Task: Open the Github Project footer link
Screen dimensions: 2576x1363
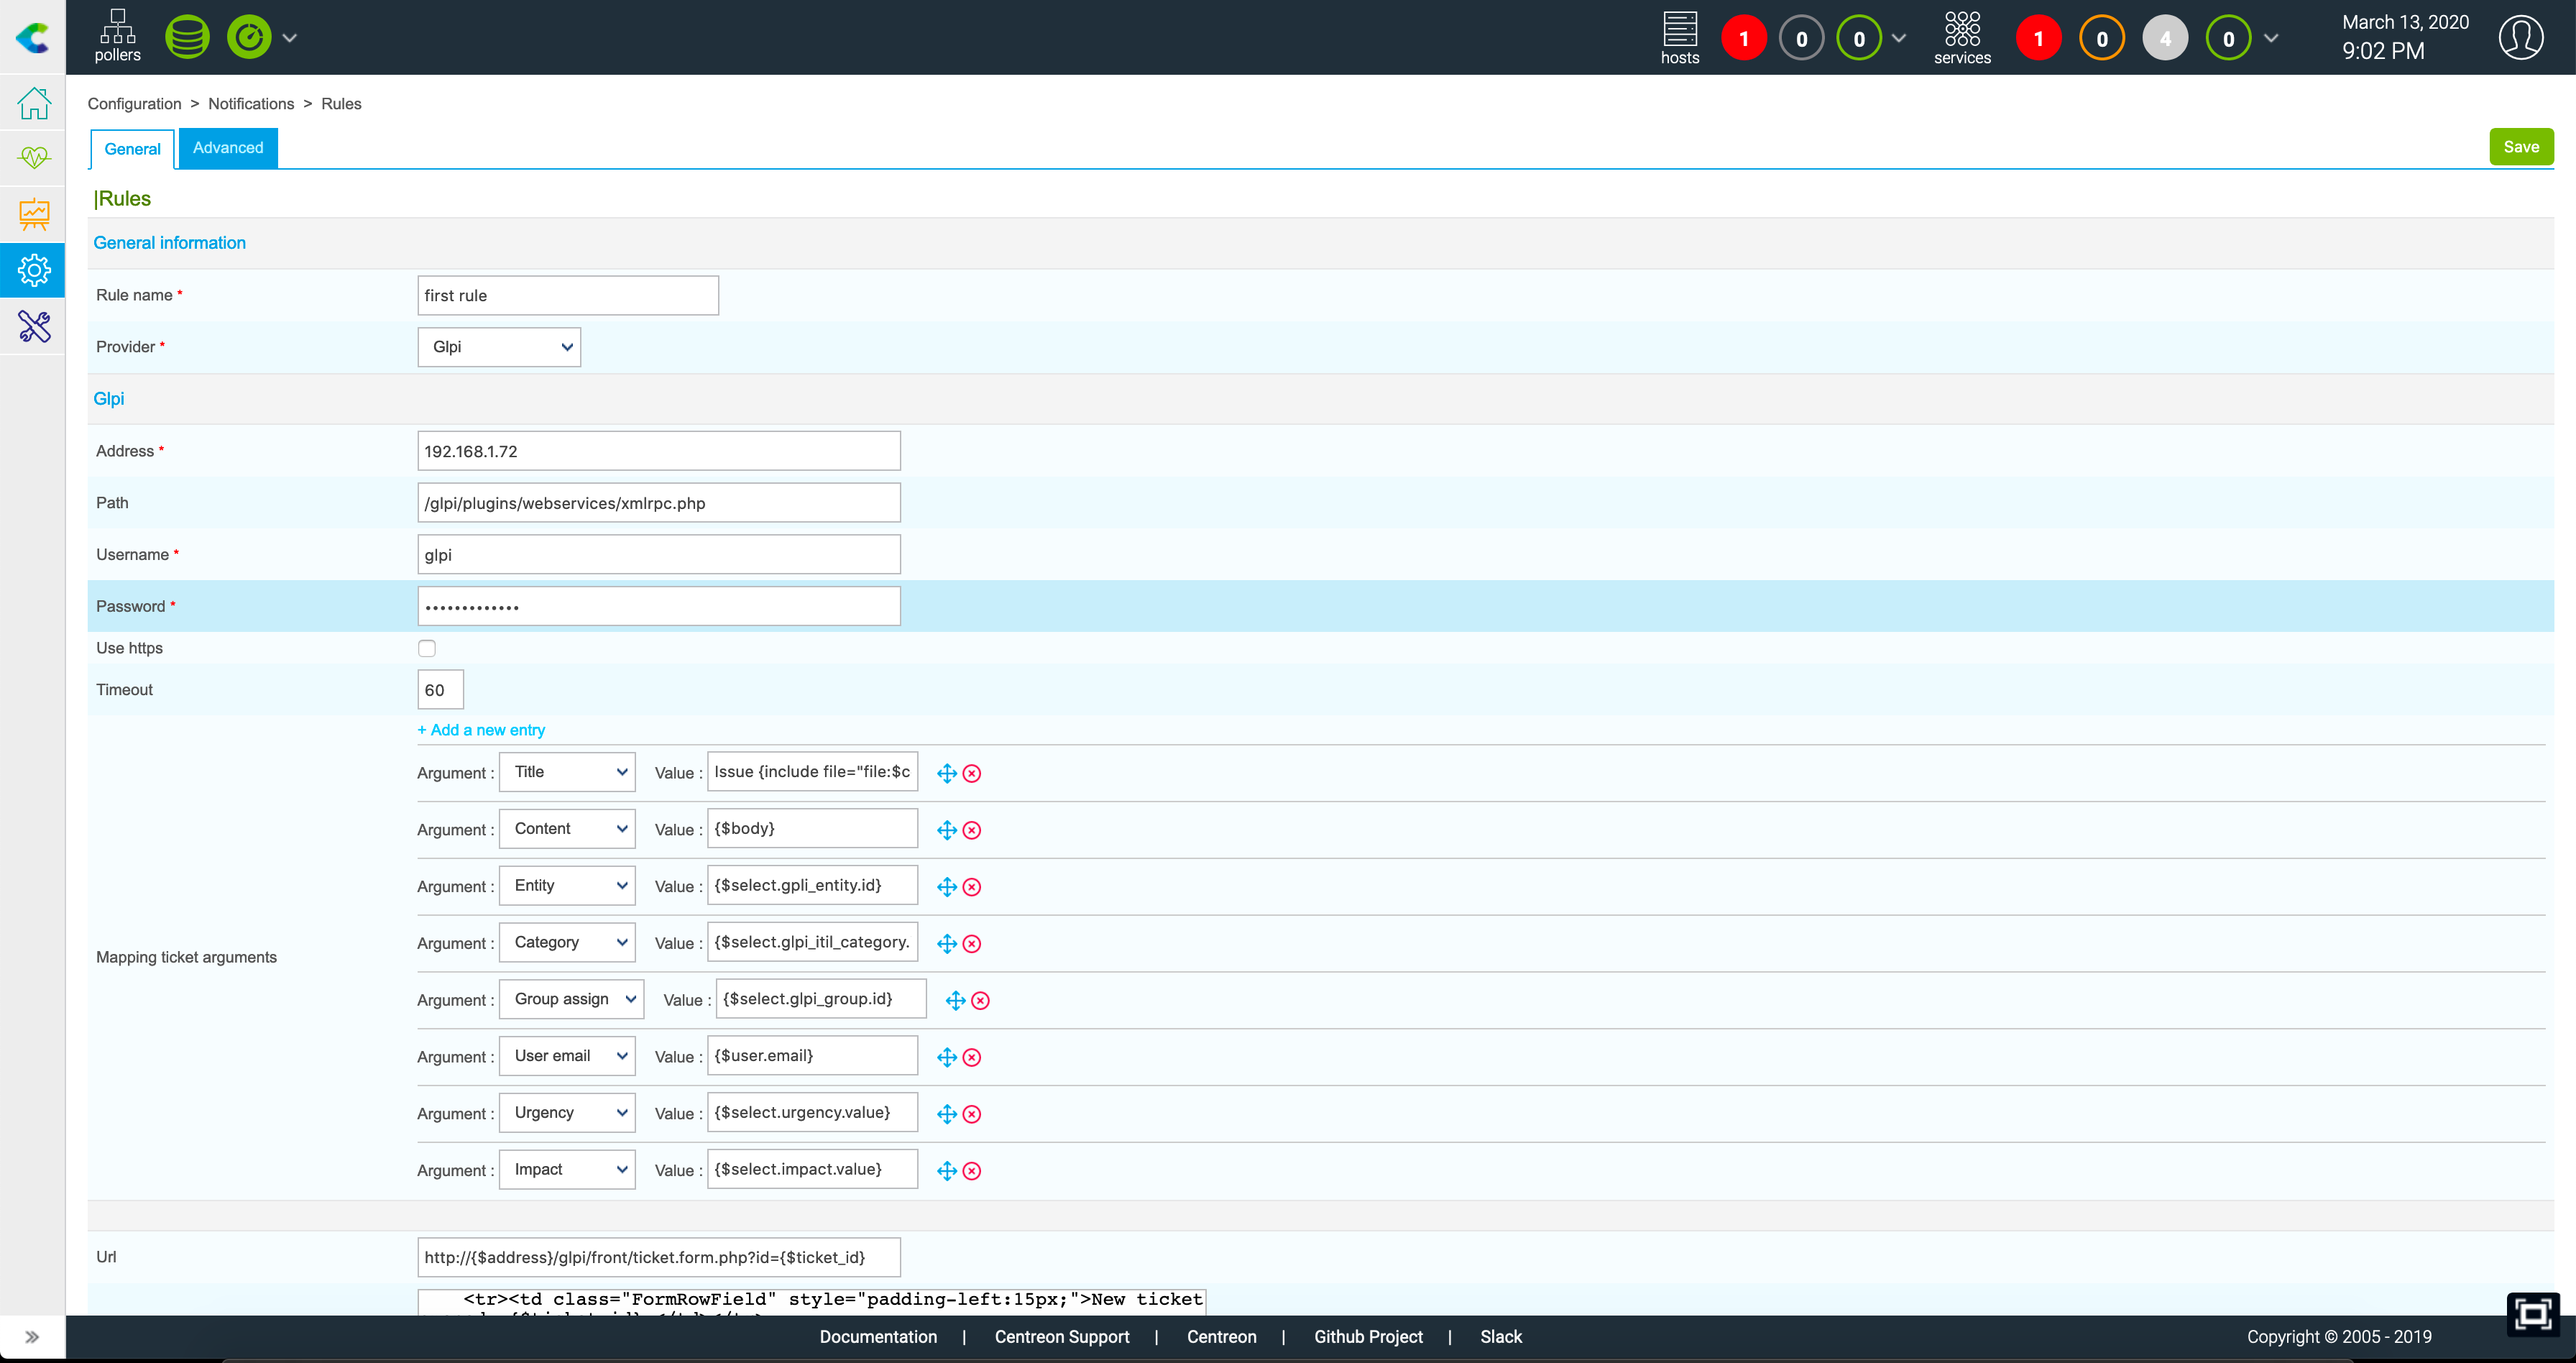Action: 1368,1337
